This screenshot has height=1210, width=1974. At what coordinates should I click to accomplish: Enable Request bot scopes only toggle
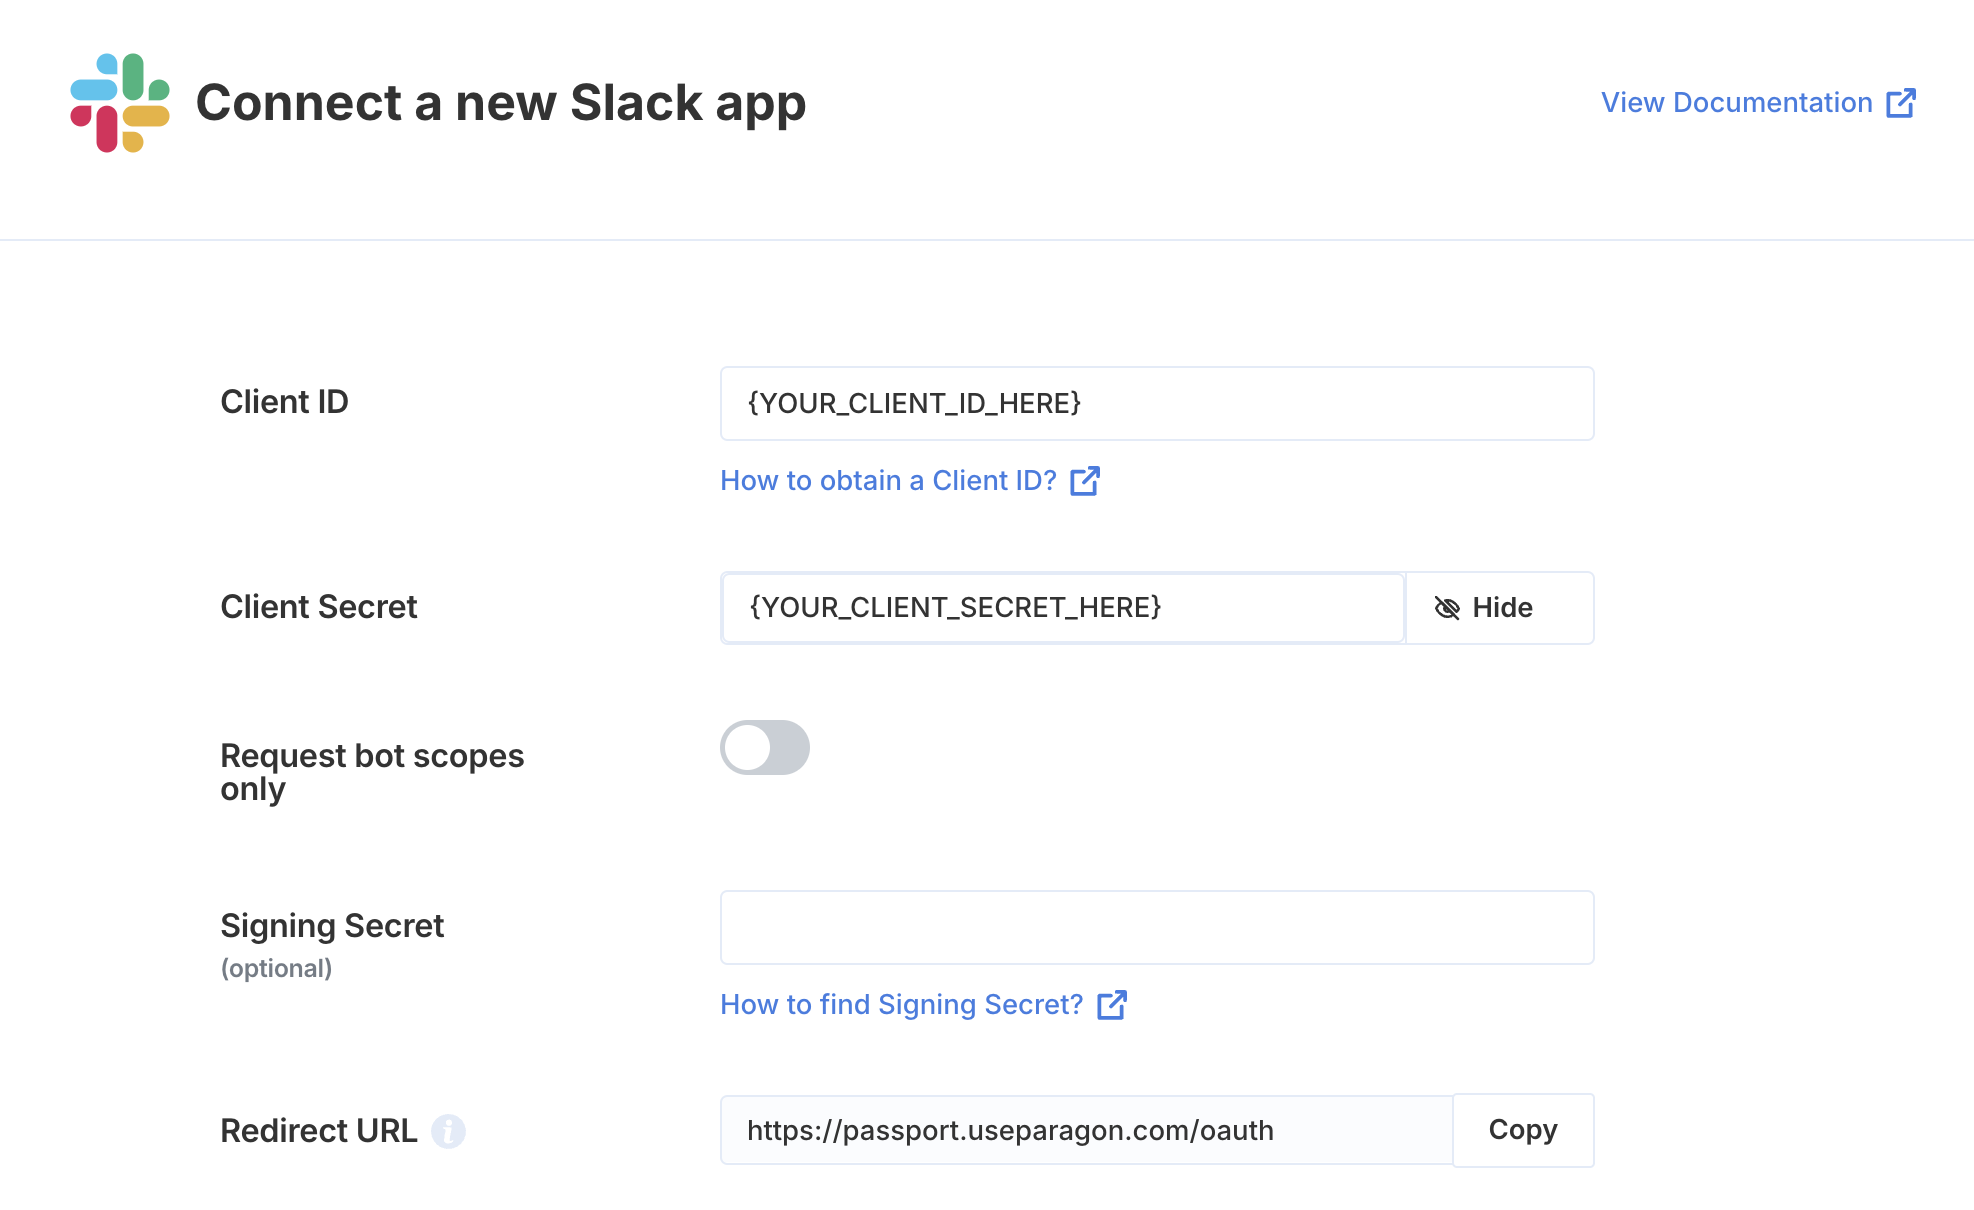[x=765, y=747]
